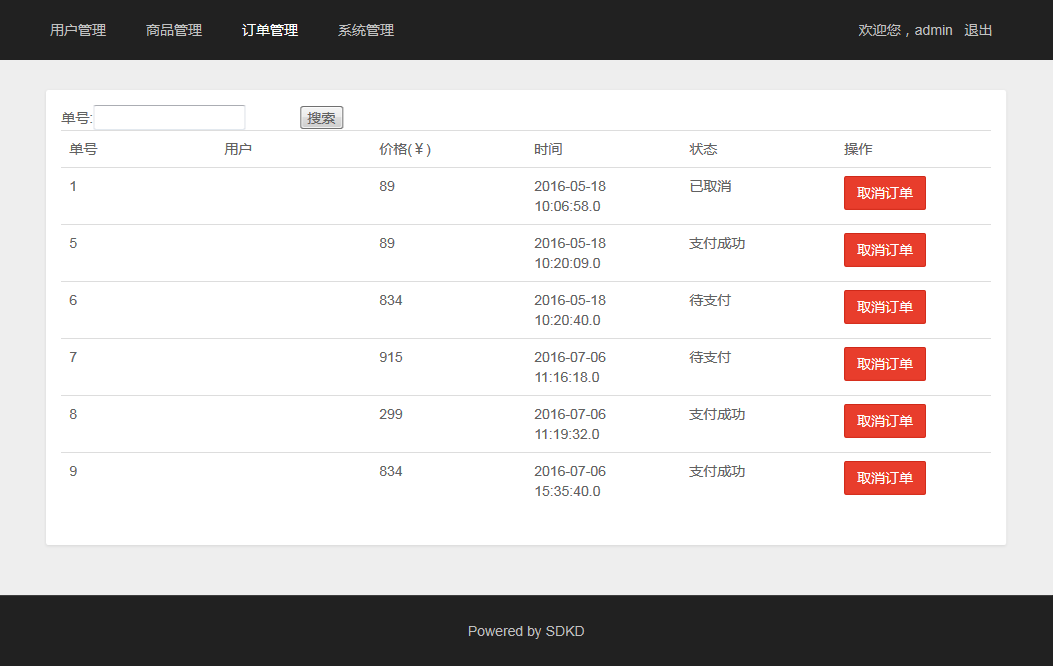Cancel order 7 using its 取消订单 button
The height and width of the screenshot is (666, 1053).
(x=884, y=363)
